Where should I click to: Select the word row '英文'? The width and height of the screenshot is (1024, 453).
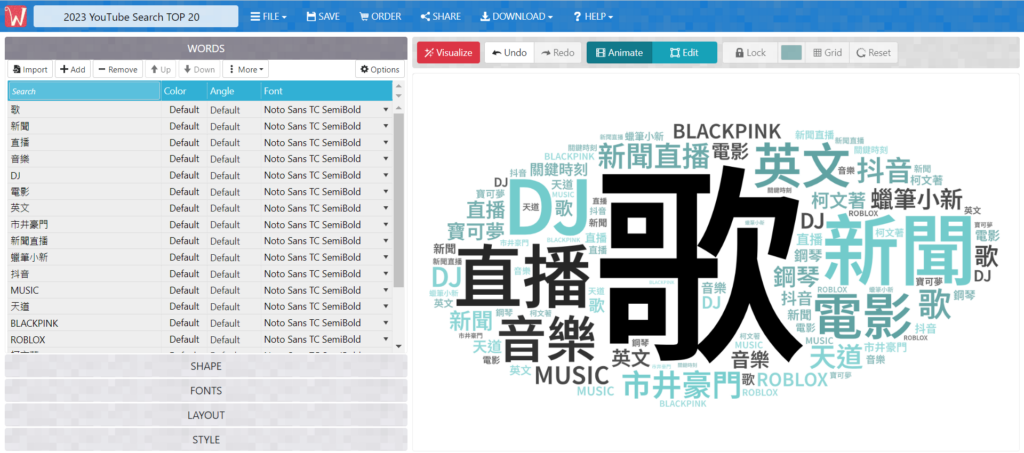point(200,208)
